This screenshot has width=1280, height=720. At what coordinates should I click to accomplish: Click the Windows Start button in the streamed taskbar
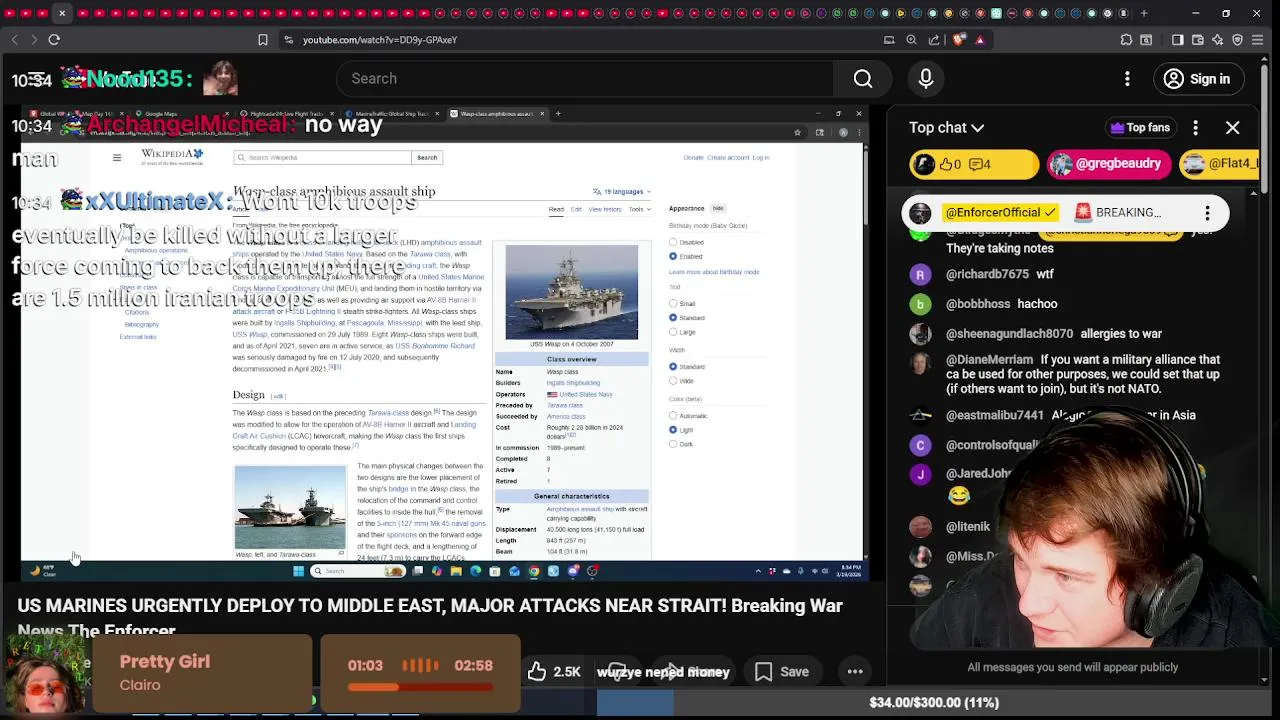[x=298, y=571]
